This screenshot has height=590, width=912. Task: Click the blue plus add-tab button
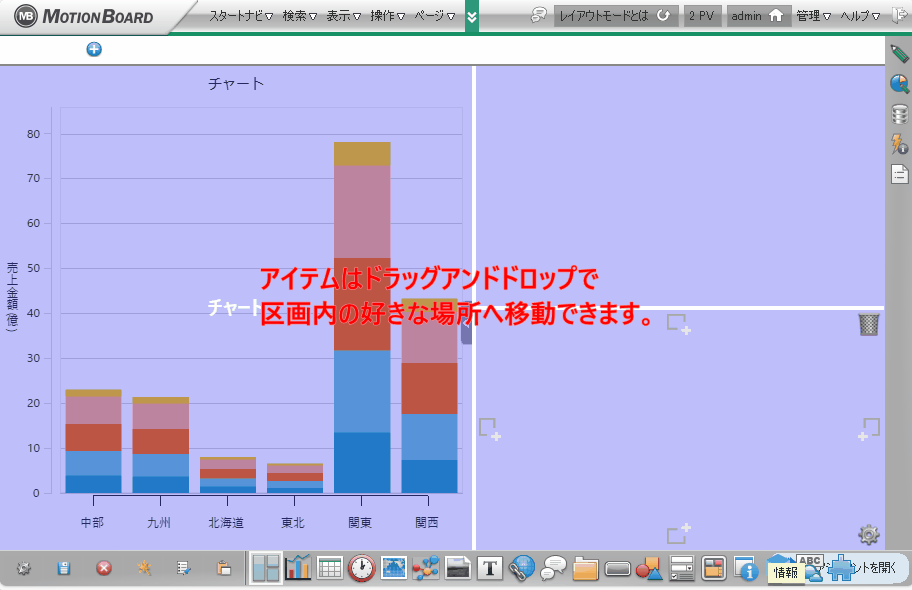coord(94,49)
